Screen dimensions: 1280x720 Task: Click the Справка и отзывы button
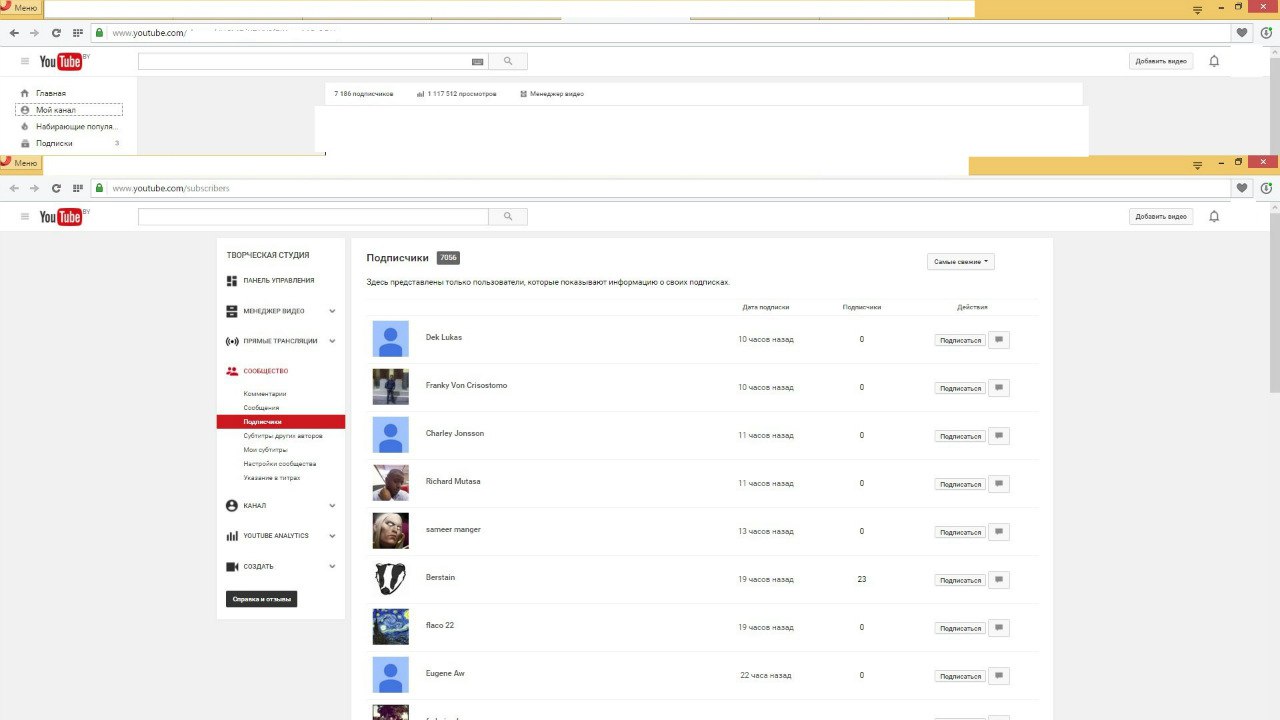[x=261, y=600]
